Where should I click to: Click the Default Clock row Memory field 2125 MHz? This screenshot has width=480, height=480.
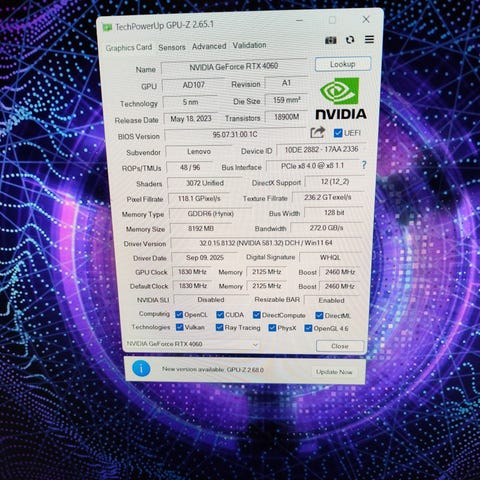point(266,286)
